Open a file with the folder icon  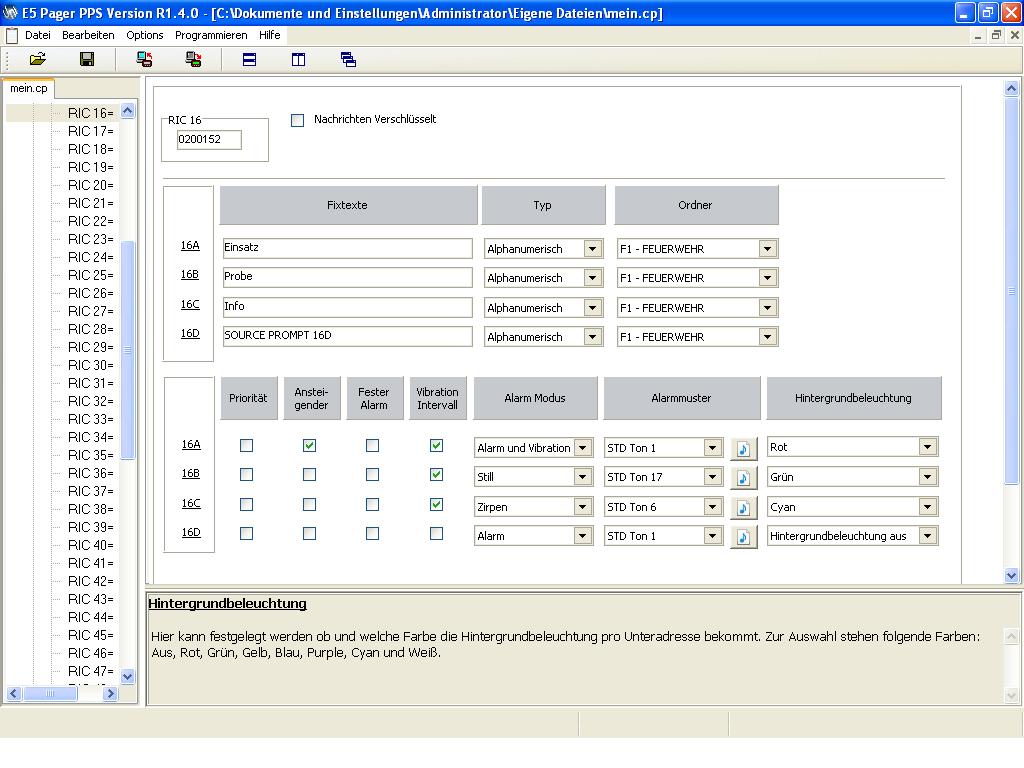pos(38,59)
